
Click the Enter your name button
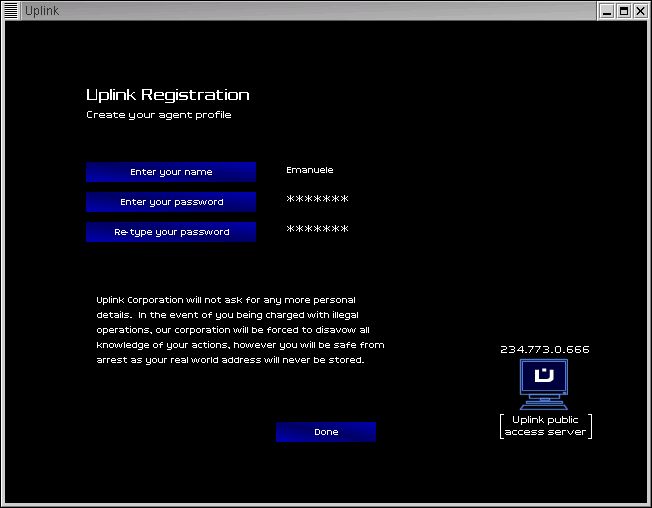pos(171,172)
